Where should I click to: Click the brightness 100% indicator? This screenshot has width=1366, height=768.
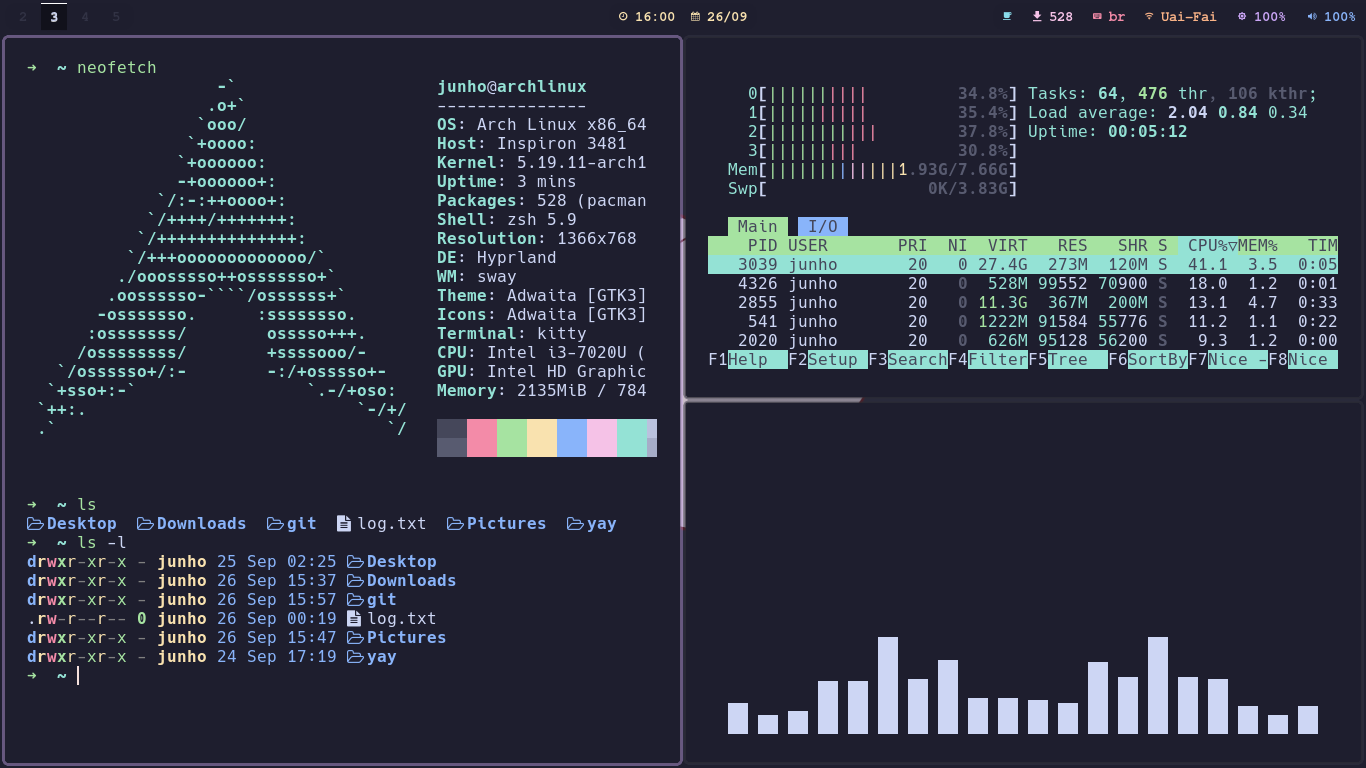coord(1262,16)
